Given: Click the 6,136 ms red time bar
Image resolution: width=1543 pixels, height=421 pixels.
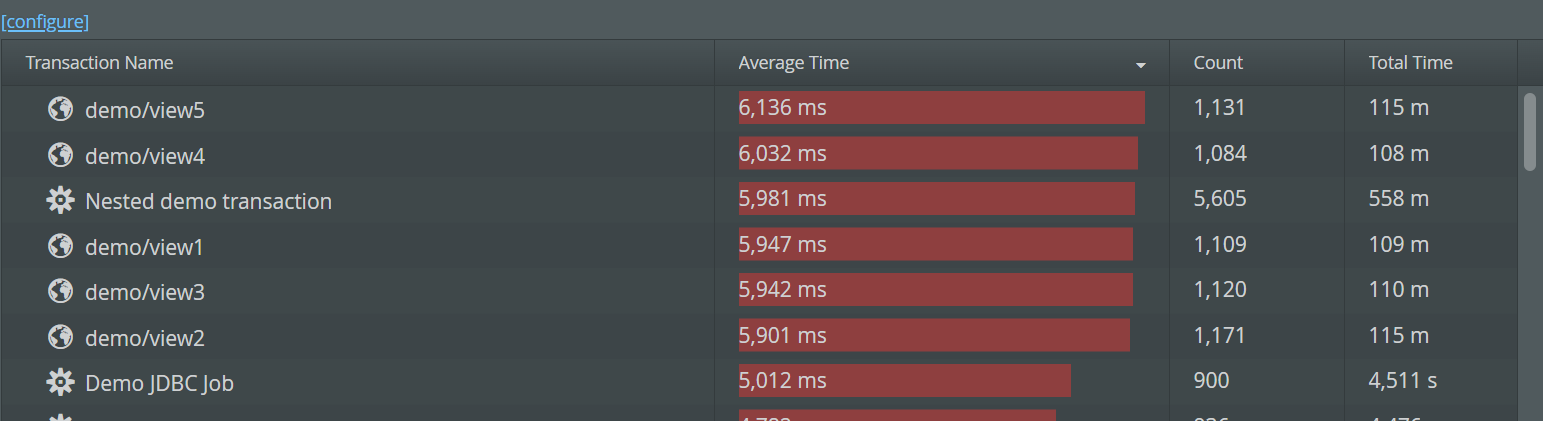Looking at the screenshot, I should tap(941, 108).
